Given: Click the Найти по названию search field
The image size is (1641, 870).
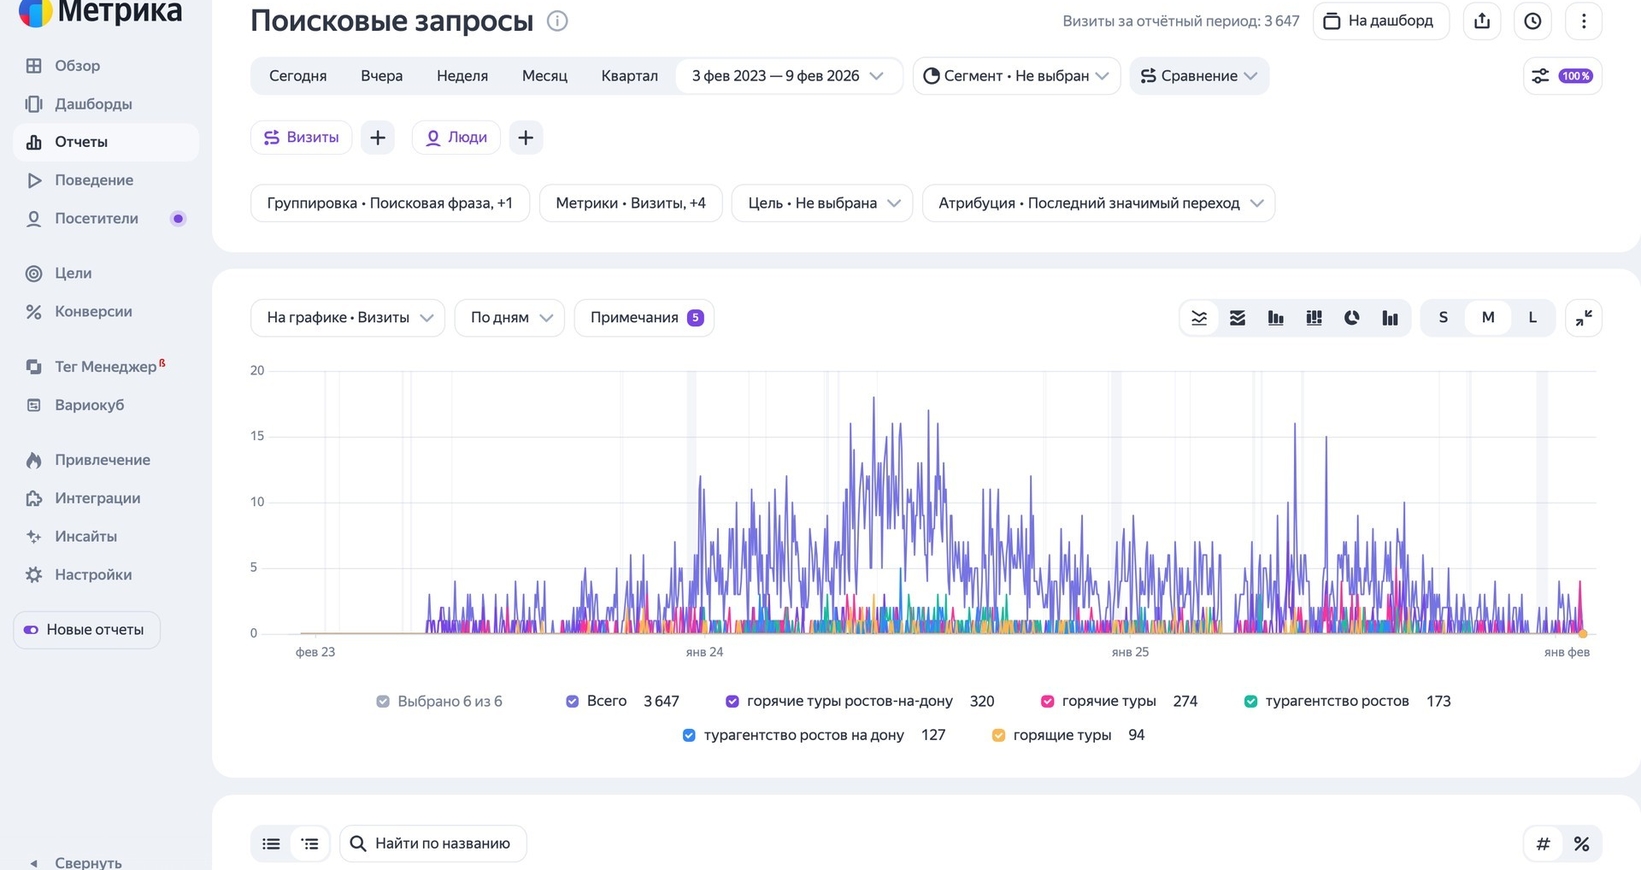Looking at the screenshot, I should (433, 843).
